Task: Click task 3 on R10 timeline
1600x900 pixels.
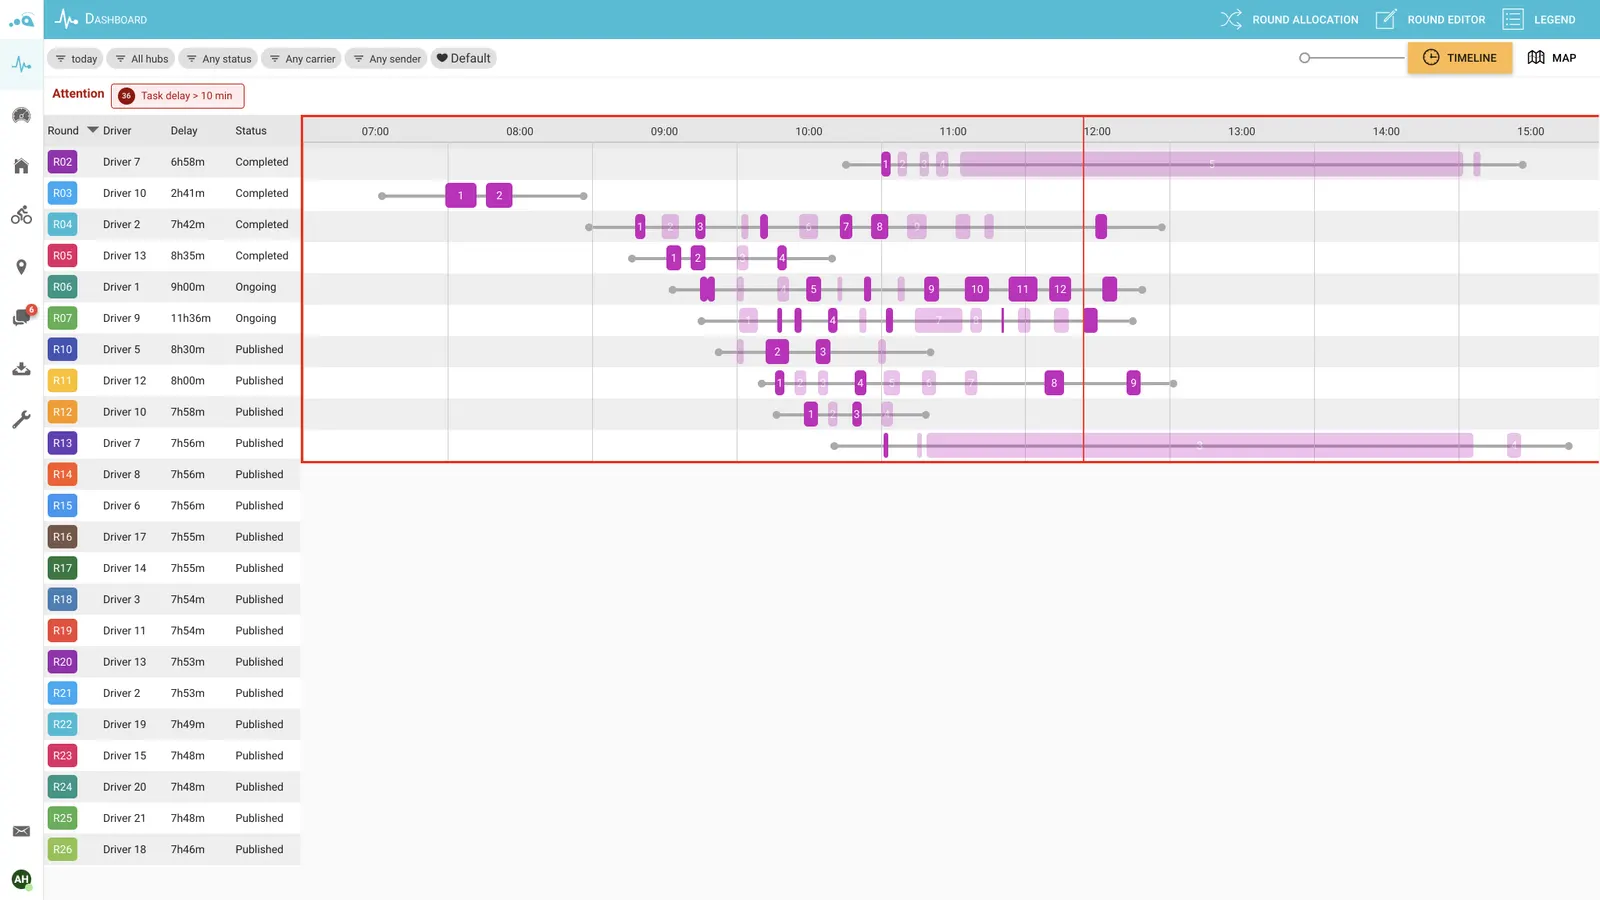Action: coord(823,352)
